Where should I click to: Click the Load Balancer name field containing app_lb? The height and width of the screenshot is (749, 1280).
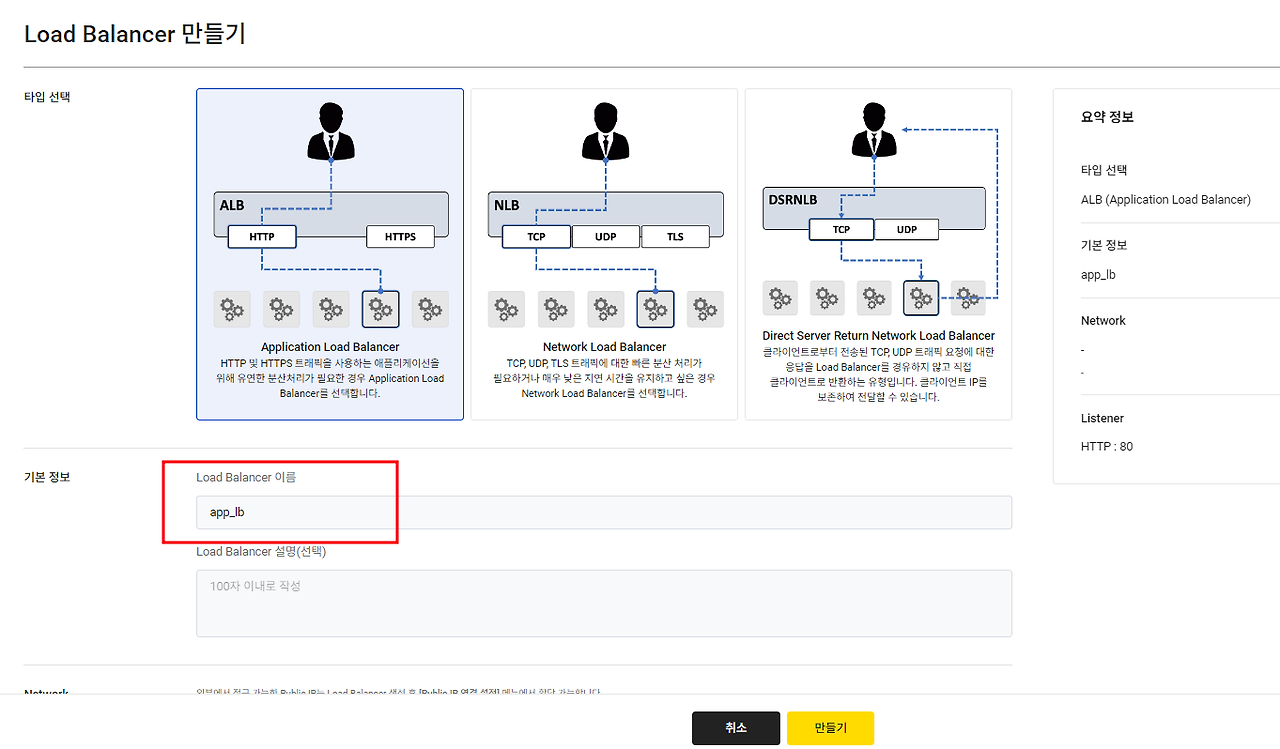coord(604,512)
